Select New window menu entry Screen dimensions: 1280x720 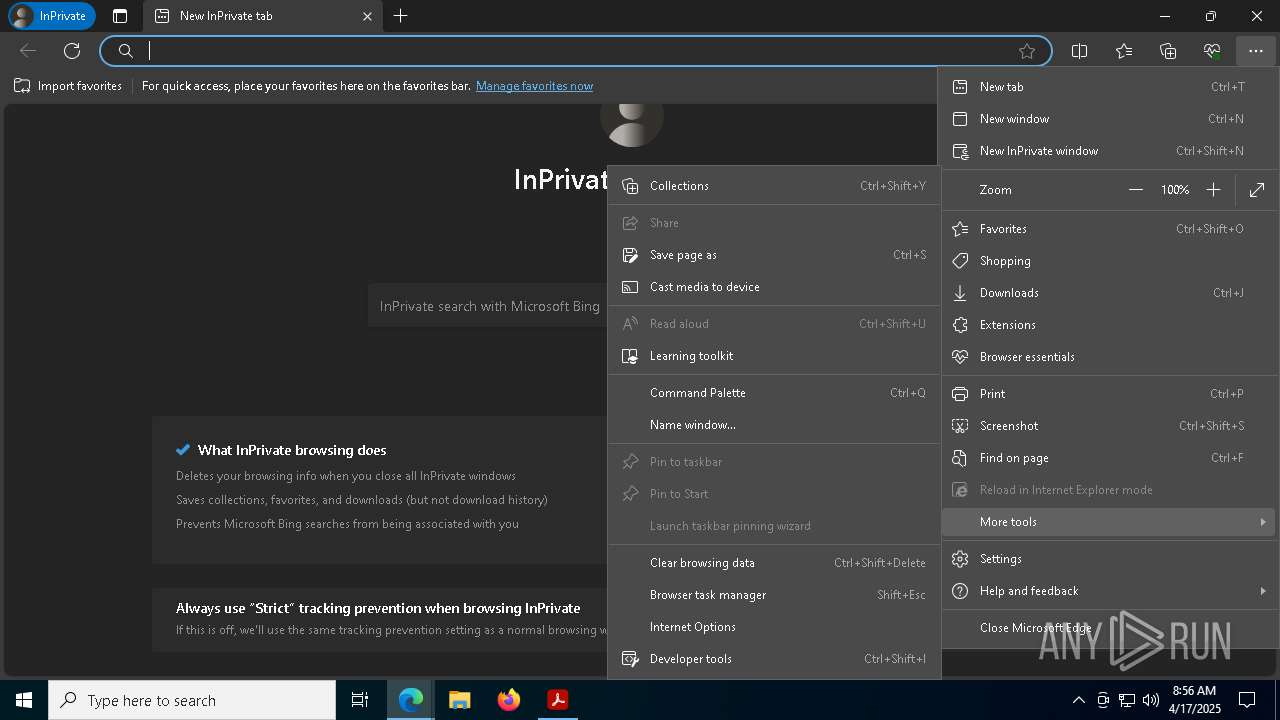[1109, 119]
